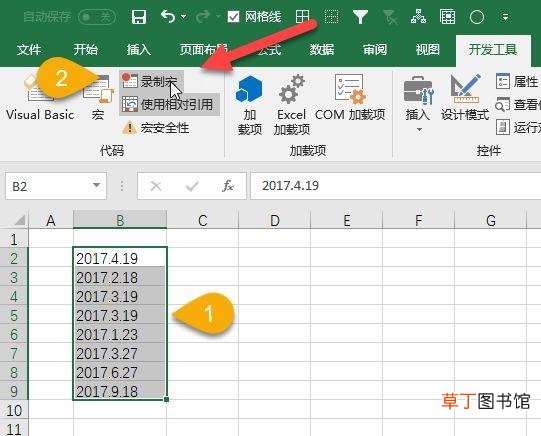The image size is (541, 436).
Task: Click the formula bar resize dots handle
Action: point(122,186)
